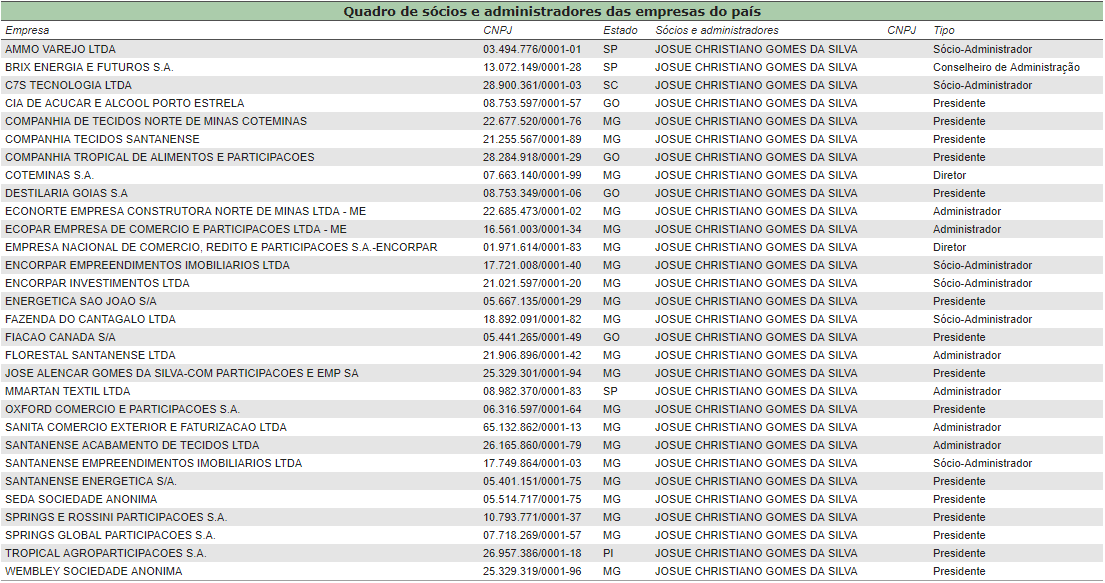
Task: Select FAZENDA DO CANTAGALO LTDA row name
Action: 90,319
